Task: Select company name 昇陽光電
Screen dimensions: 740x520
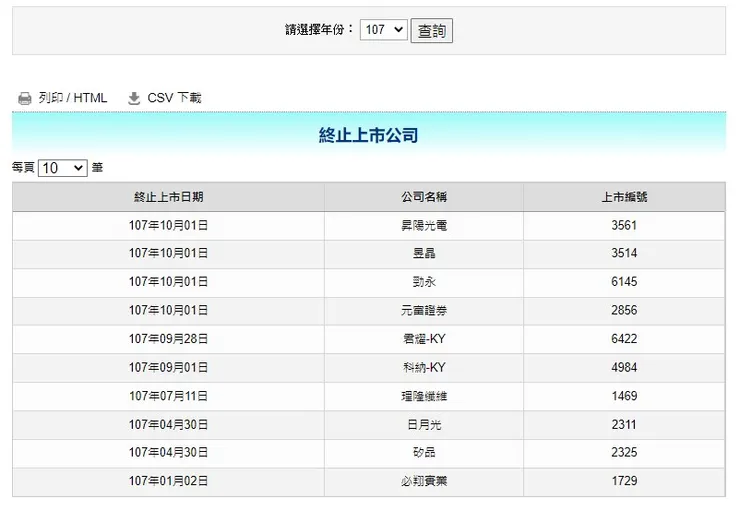Action: click(x=424, y=226)
